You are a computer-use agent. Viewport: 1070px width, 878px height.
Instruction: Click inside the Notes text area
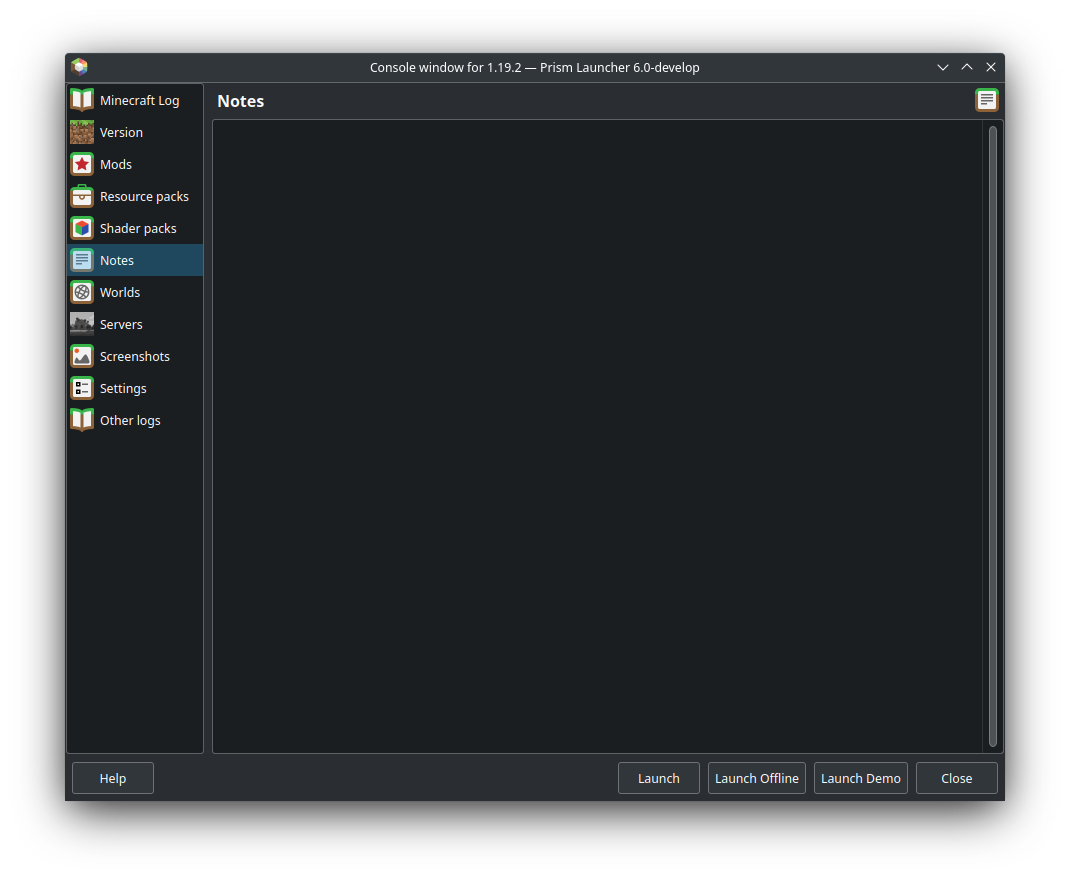pyautogui.click(x=597, y=437)
